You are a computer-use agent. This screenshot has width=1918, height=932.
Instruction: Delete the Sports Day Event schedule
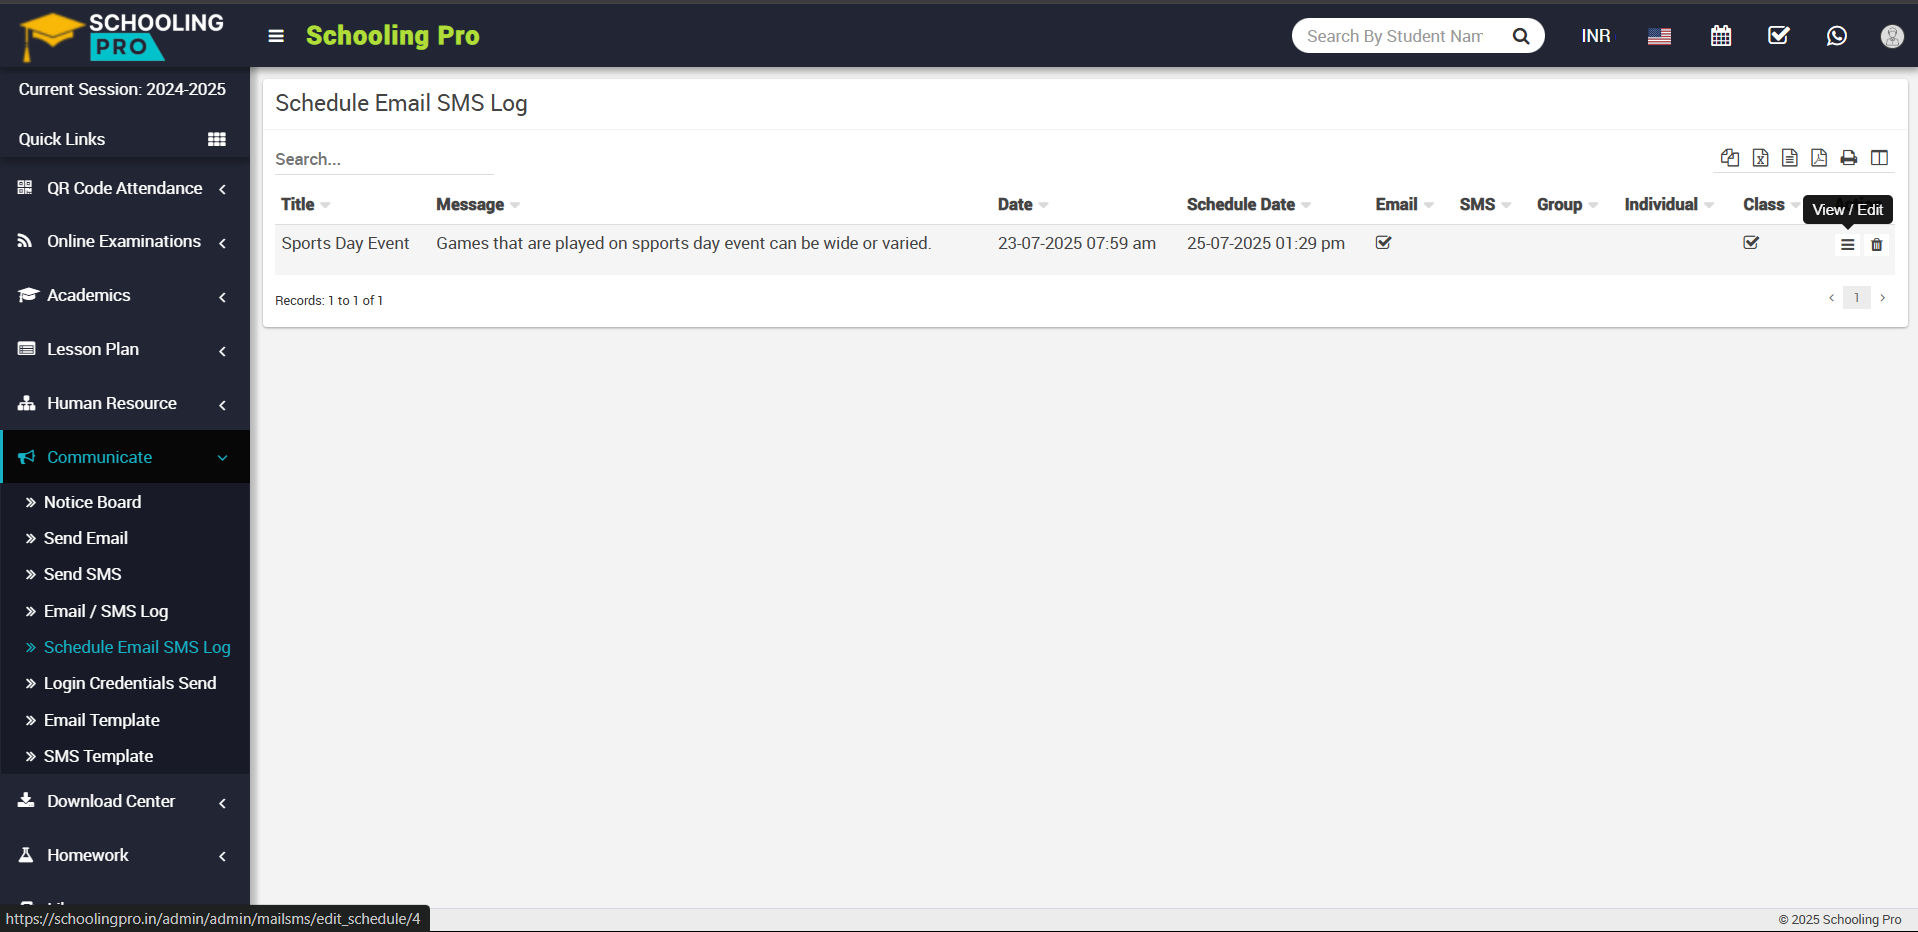pyautogui.click(x=1877, y=245)
